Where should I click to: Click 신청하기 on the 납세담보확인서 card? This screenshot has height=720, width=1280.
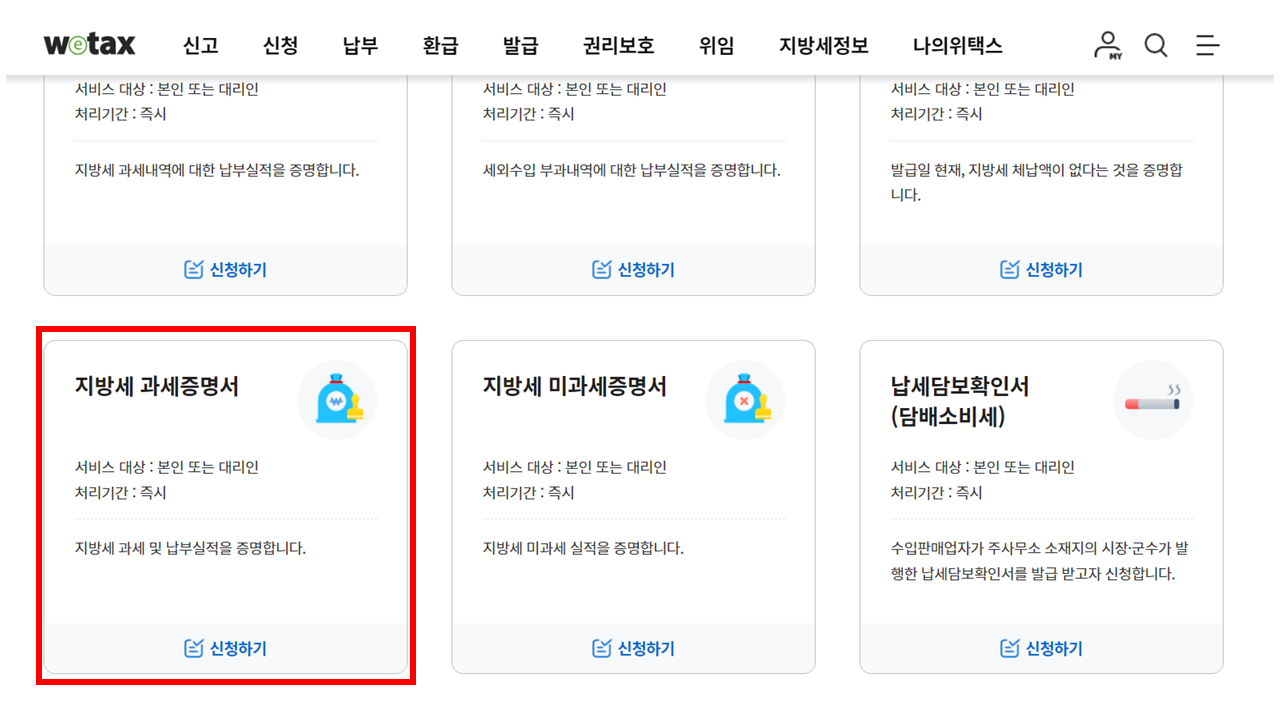[x=1041, y=647]
